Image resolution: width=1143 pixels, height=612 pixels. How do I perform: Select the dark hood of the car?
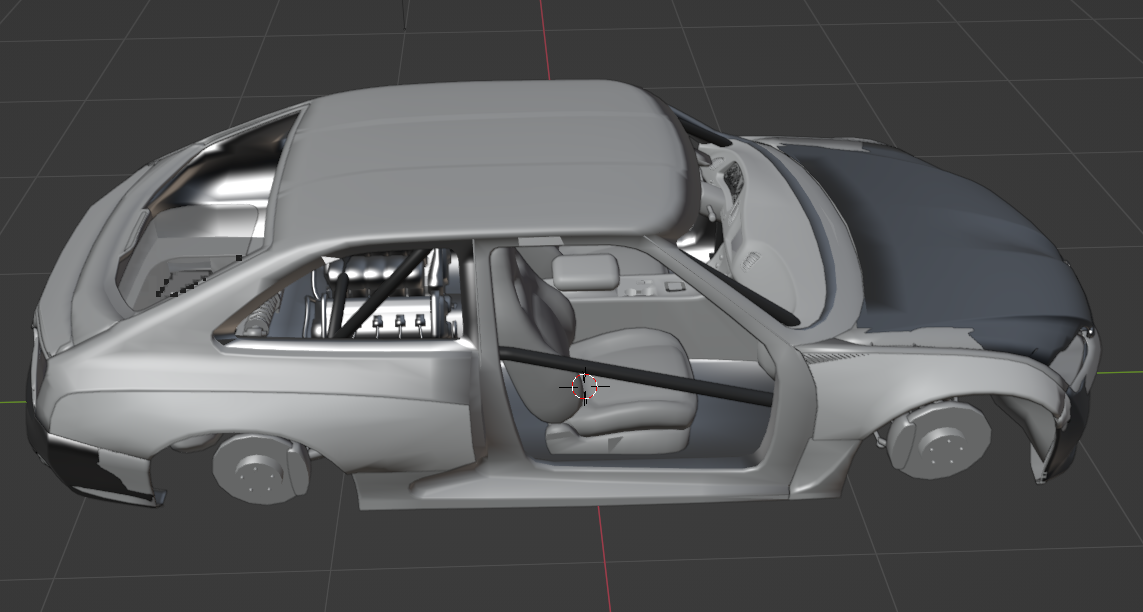(948, 240)
